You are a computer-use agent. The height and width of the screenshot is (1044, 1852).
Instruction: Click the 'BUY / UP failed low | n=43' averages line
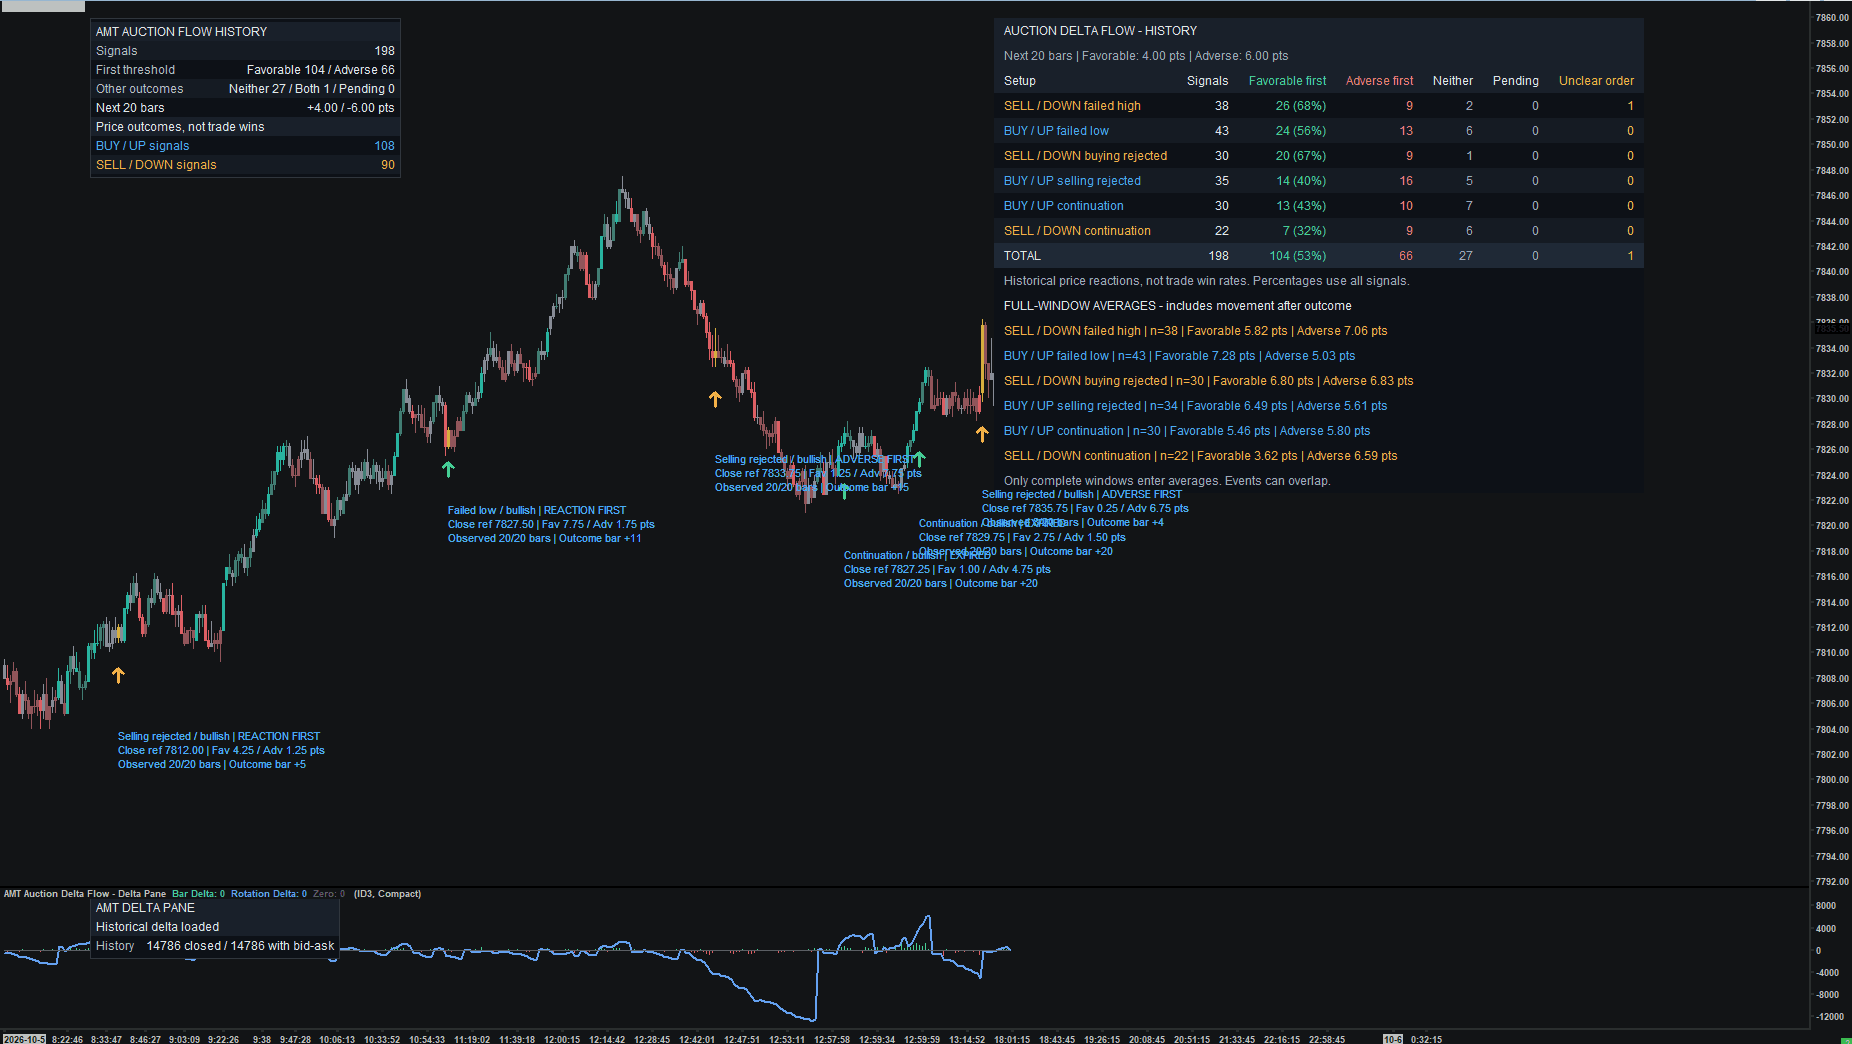tap(1179, 356)
